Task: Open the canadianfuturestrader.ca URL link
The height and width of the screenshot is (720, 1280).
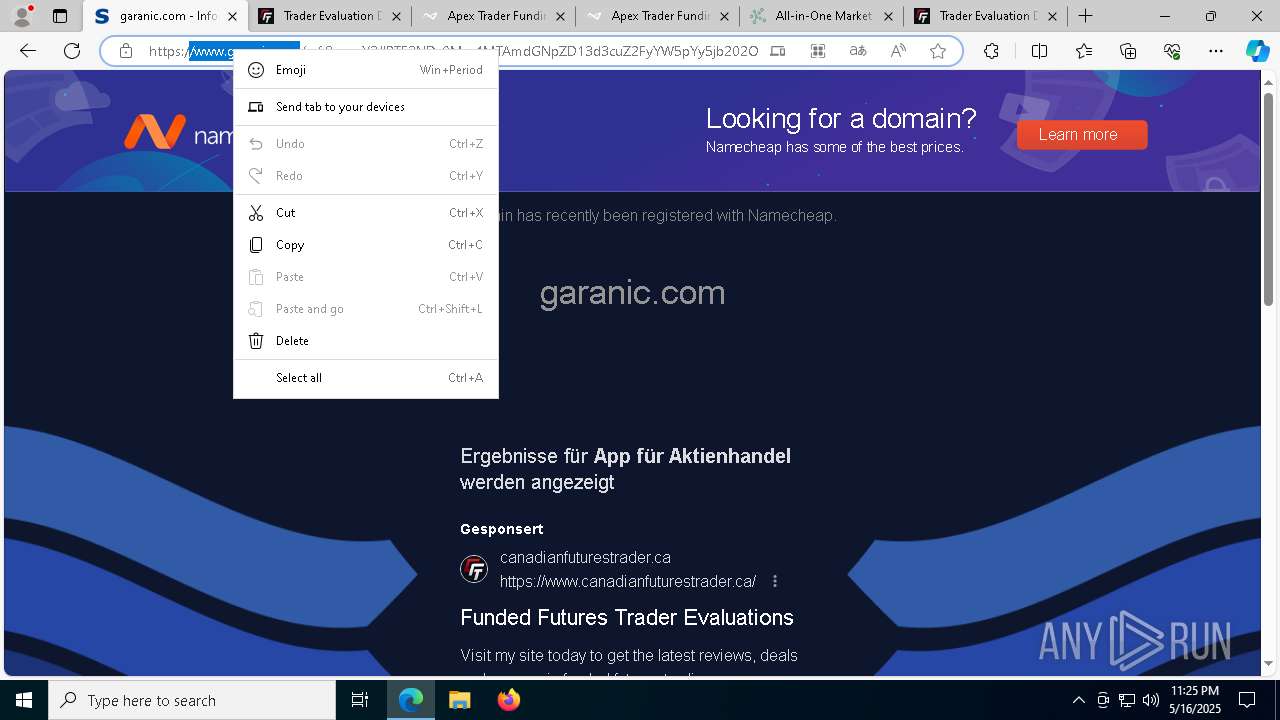Action: pos(628,581)
